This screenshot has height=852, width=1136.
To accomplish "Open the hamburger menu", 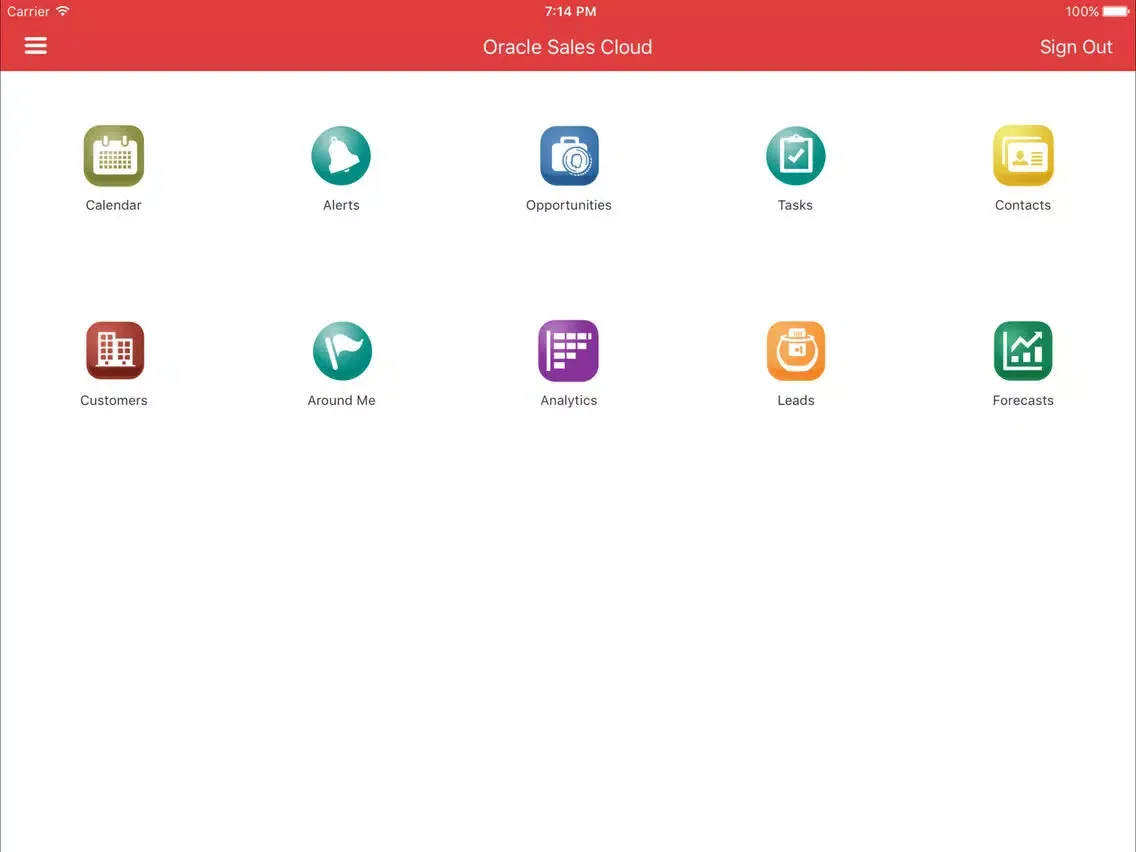I will pyautogui.click(x=36, y=46).
